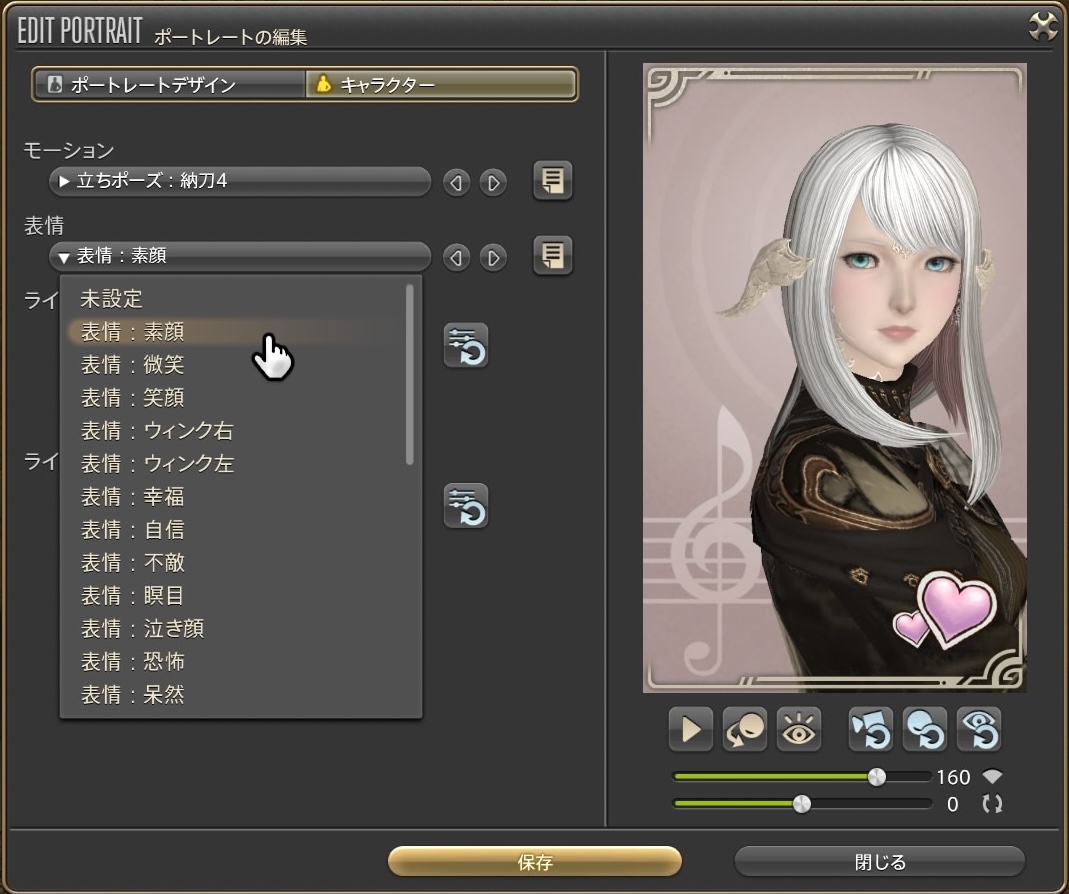Click the lower lighting reset icon
1069x894 pixels.
tap(466, 505)
